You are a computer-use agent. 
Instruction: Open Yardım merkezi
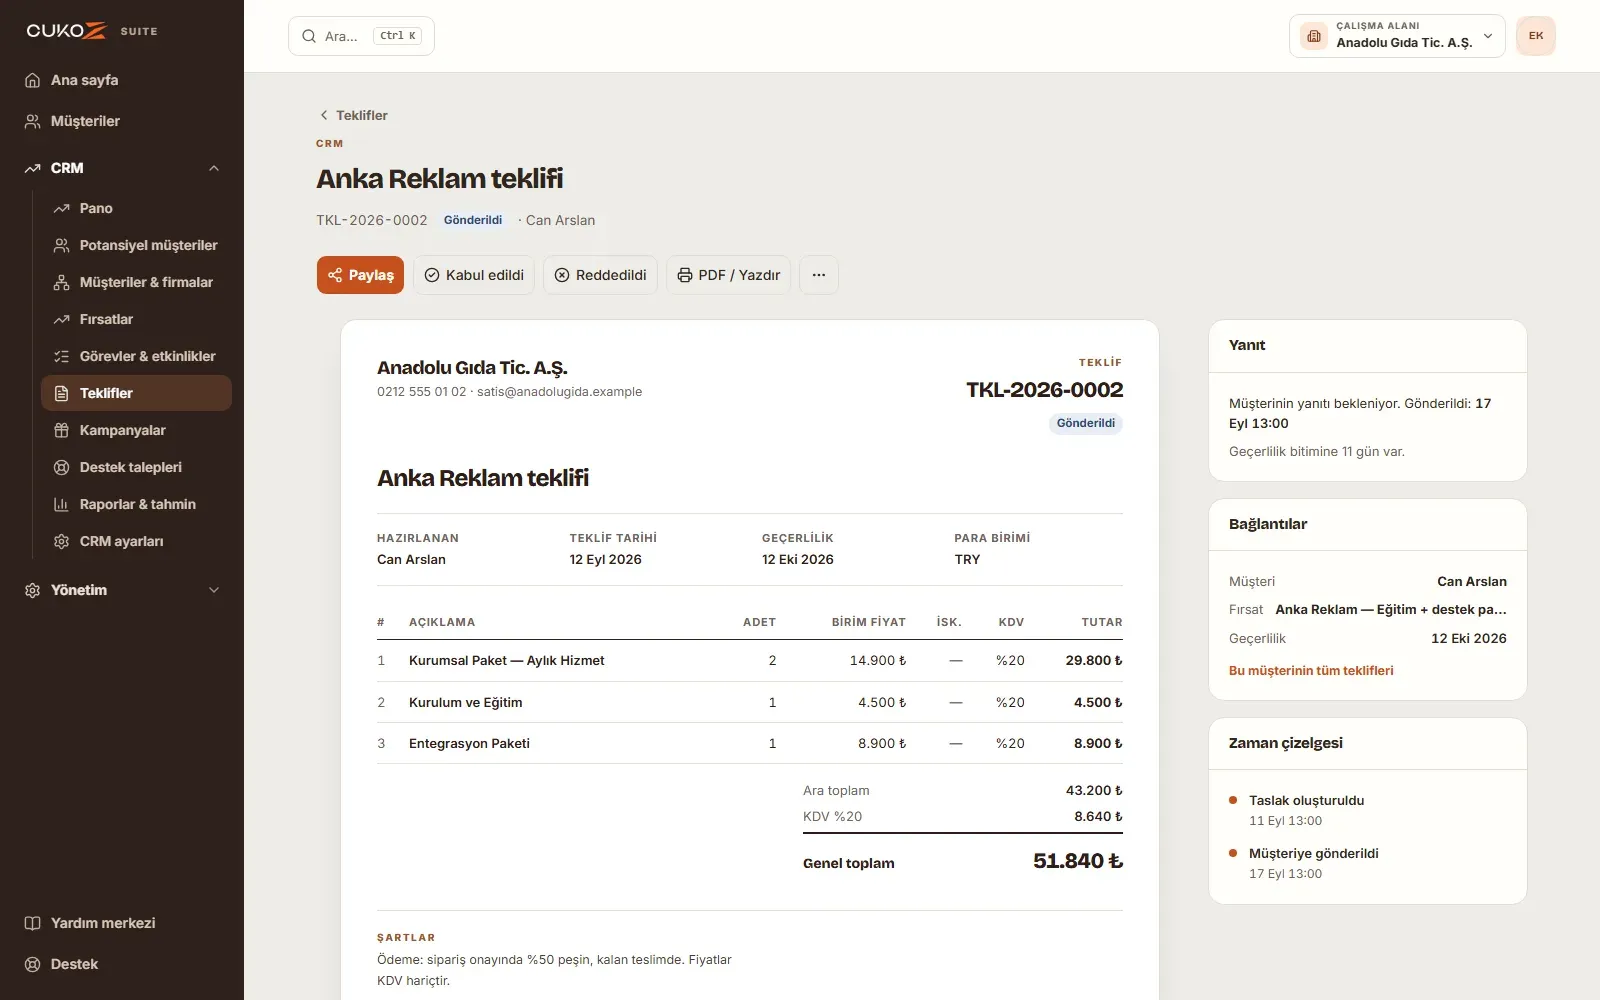coord(122,923)
